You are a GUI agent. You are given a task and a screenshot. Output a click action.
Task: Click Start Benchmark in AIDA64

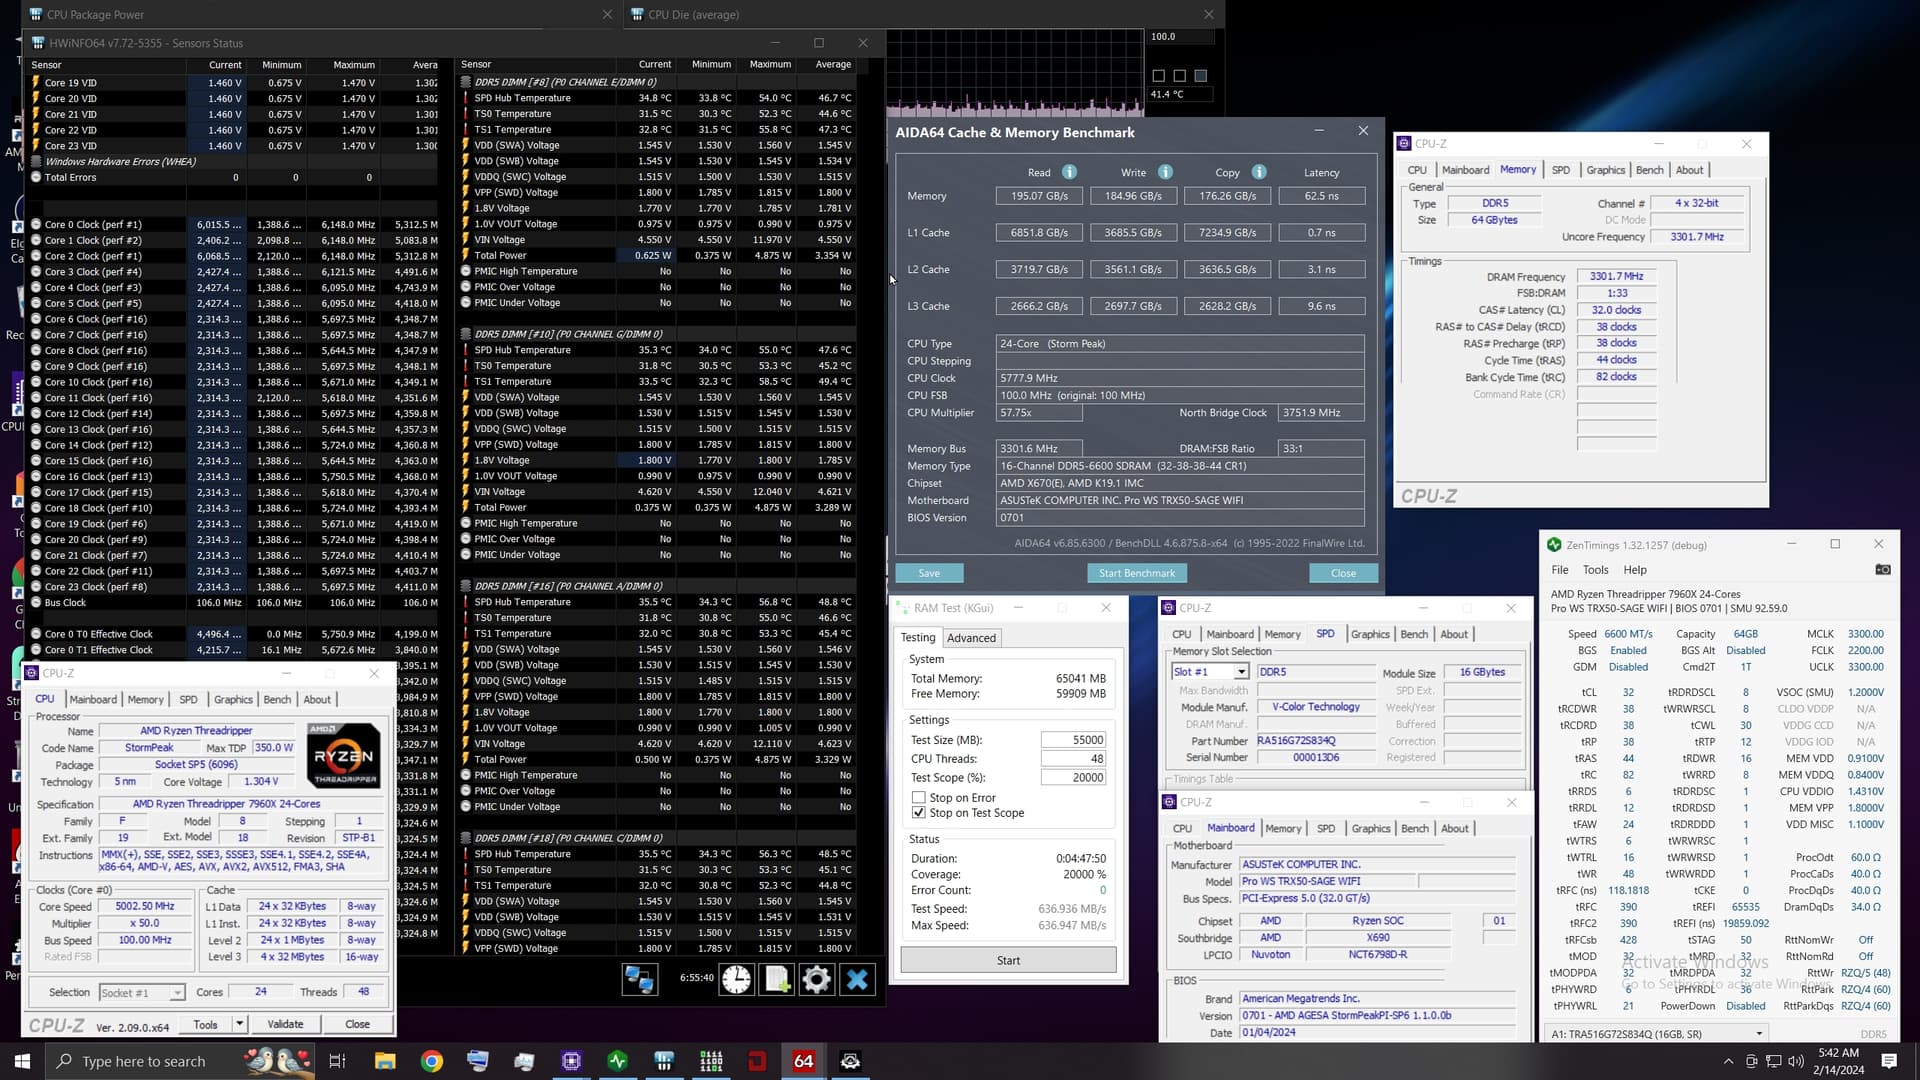coord(1136,573)
